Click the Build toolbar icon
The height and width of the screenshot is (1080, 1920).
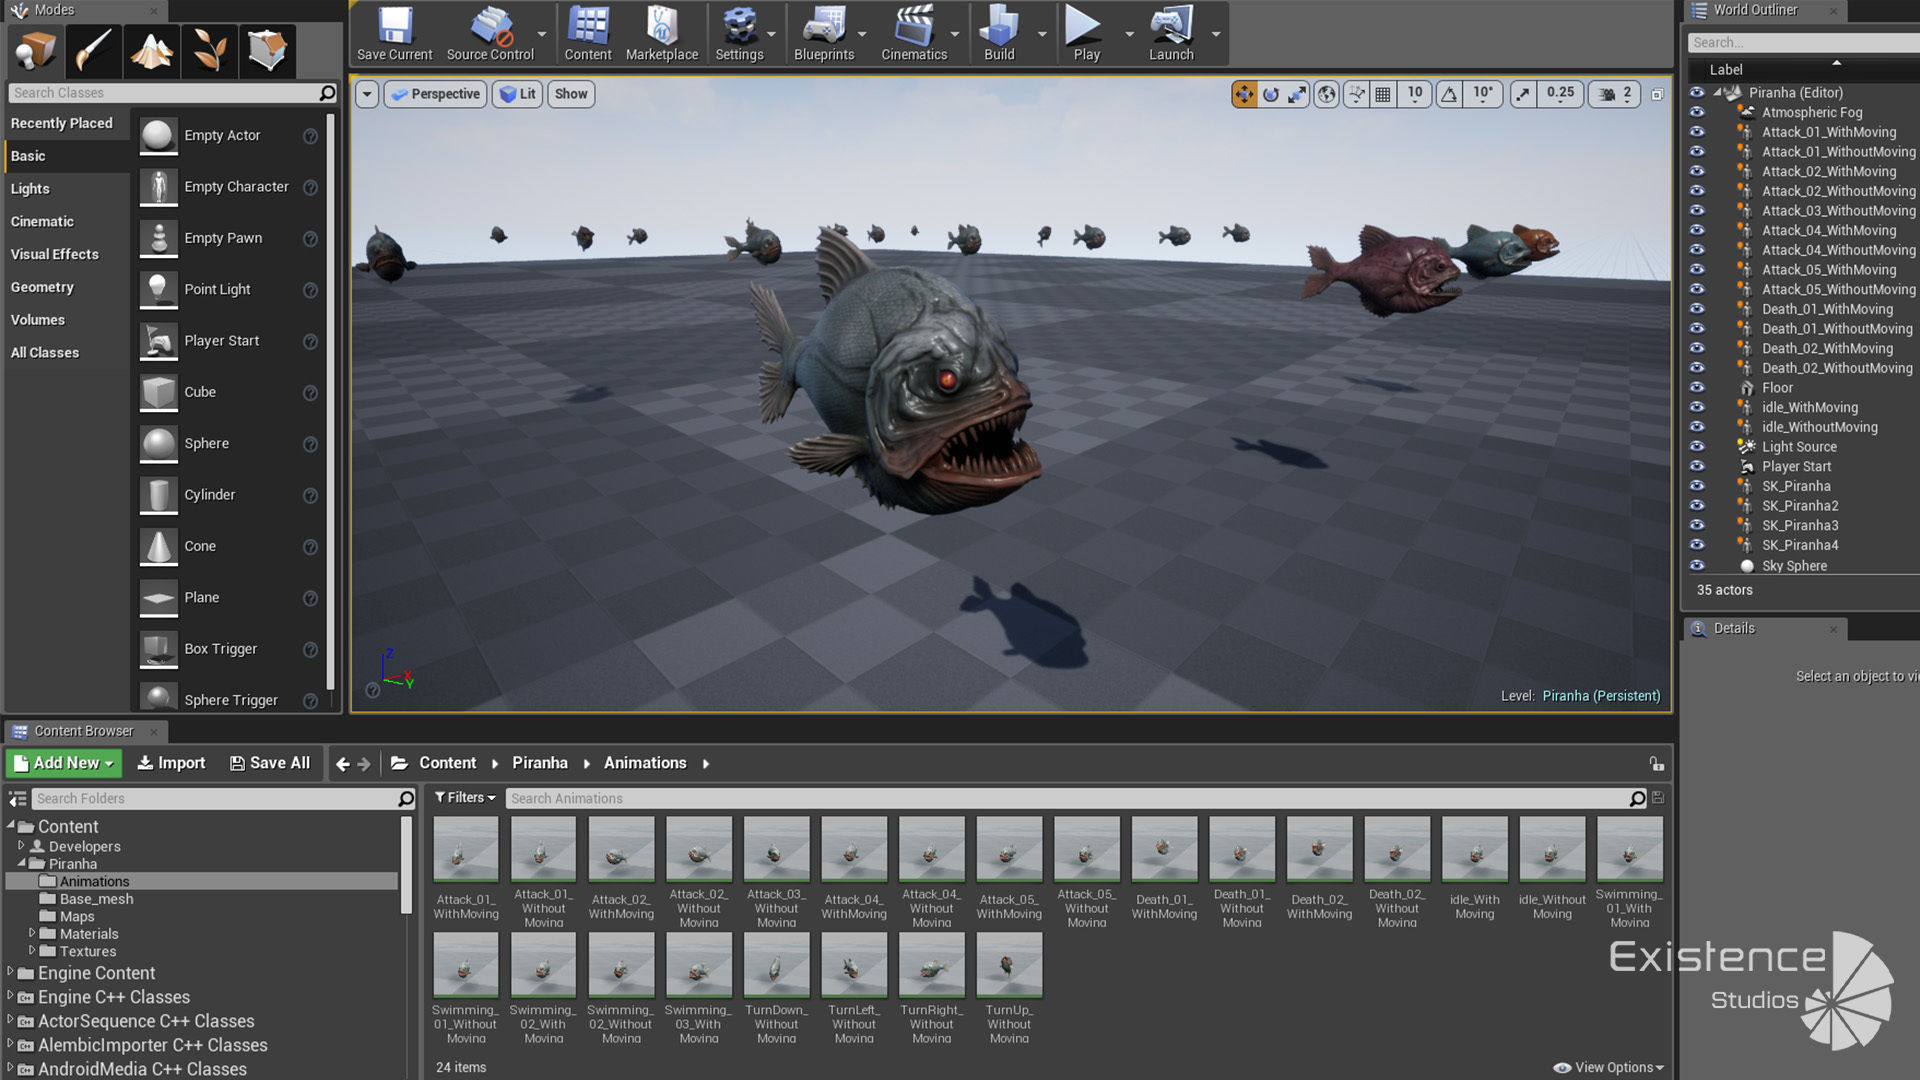999,33
